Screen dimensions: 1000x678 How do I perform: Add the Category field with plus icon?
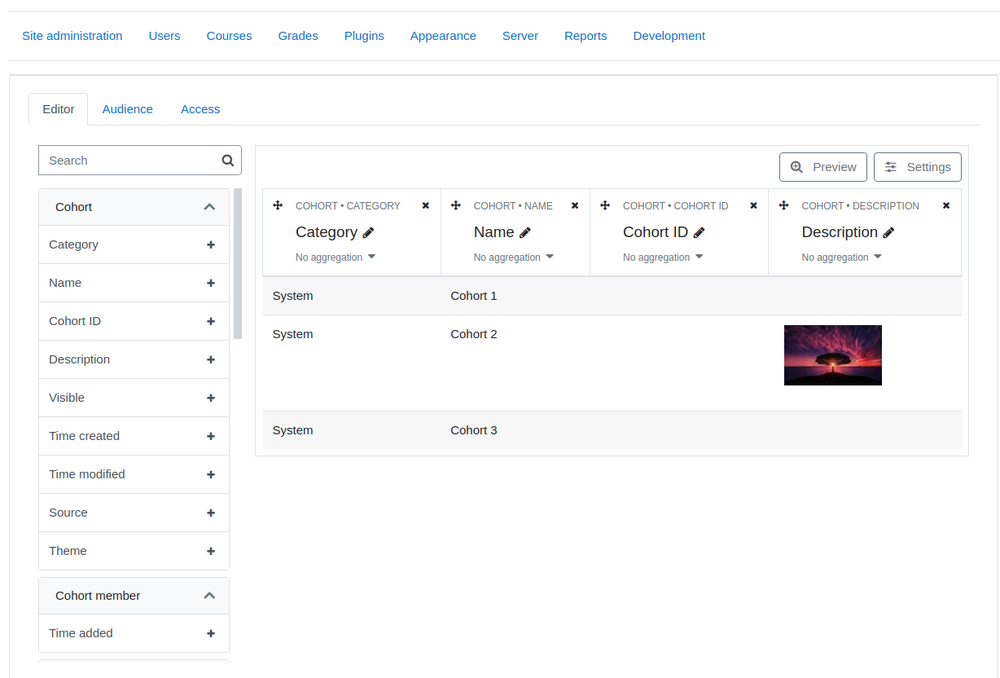210,245
